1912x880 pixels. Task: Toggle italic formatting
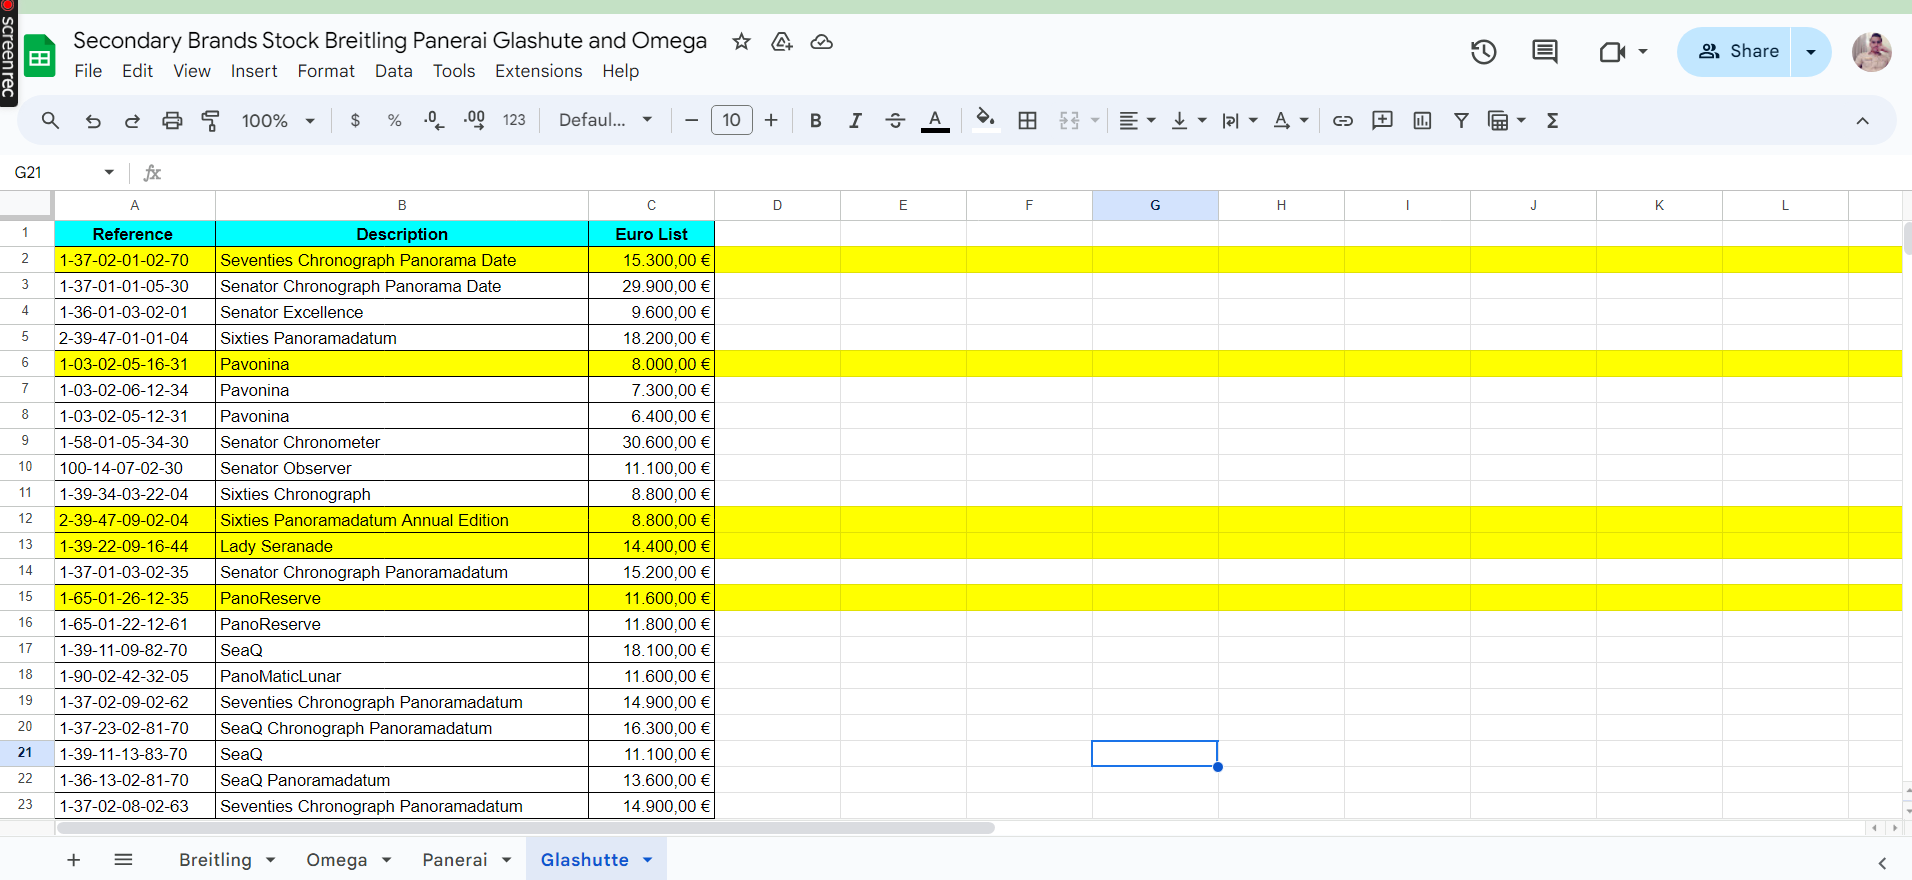pos(855,120)
